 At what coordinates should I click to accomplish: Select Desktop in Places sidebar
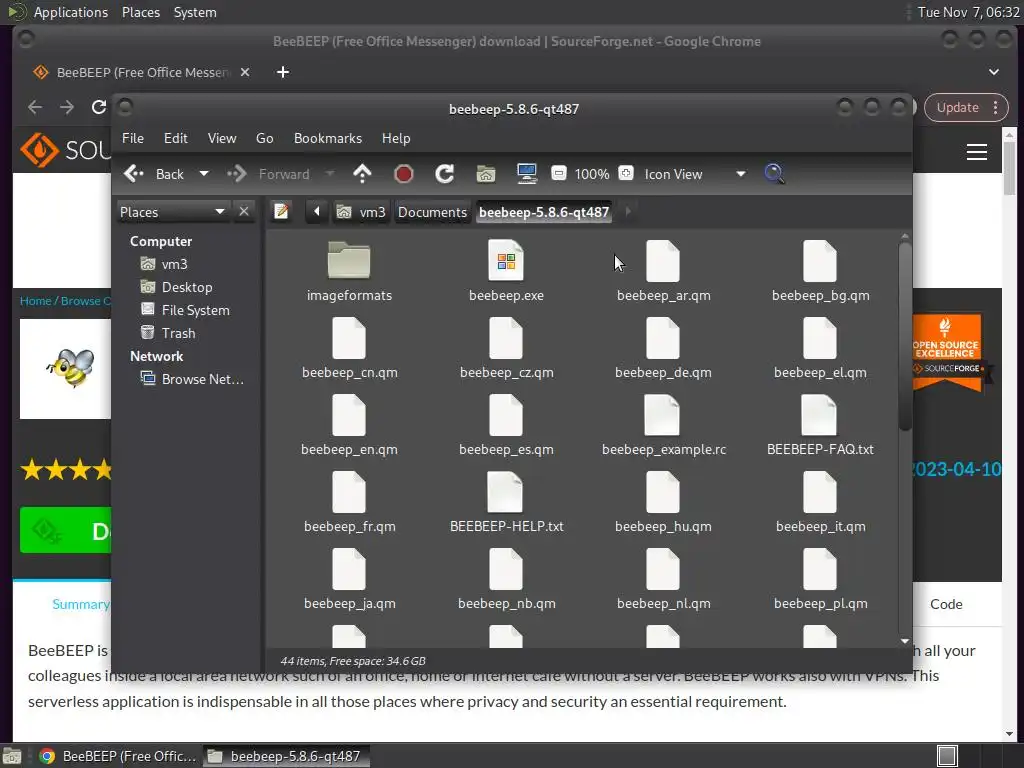coord(177,287)
